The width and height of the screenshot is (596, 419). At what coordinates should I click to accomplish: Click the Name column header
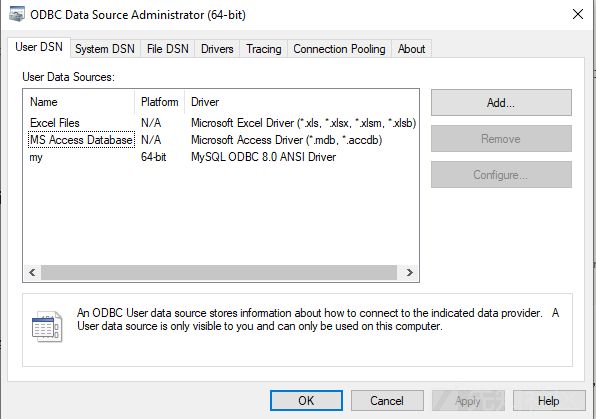pos(79,102)
